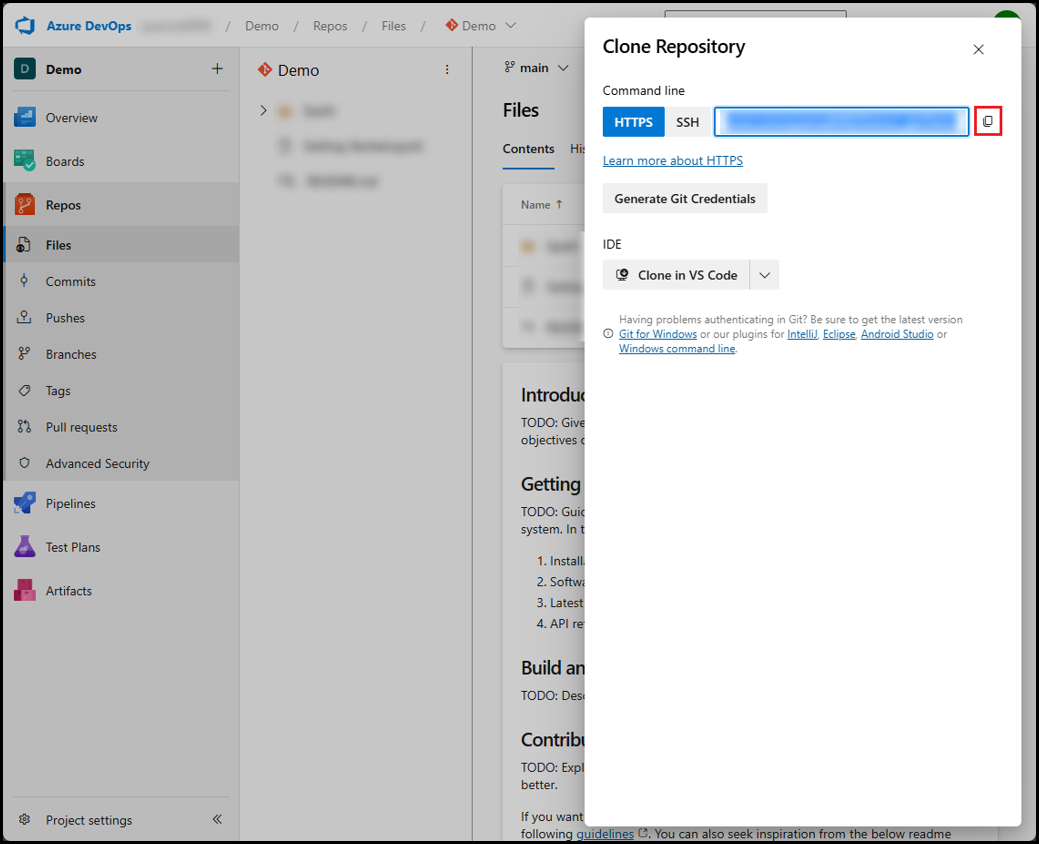Image resolution: width=1039 pixels, height=844 pixels.
Task: Open the Windows command line link
Action: (677, 348)
